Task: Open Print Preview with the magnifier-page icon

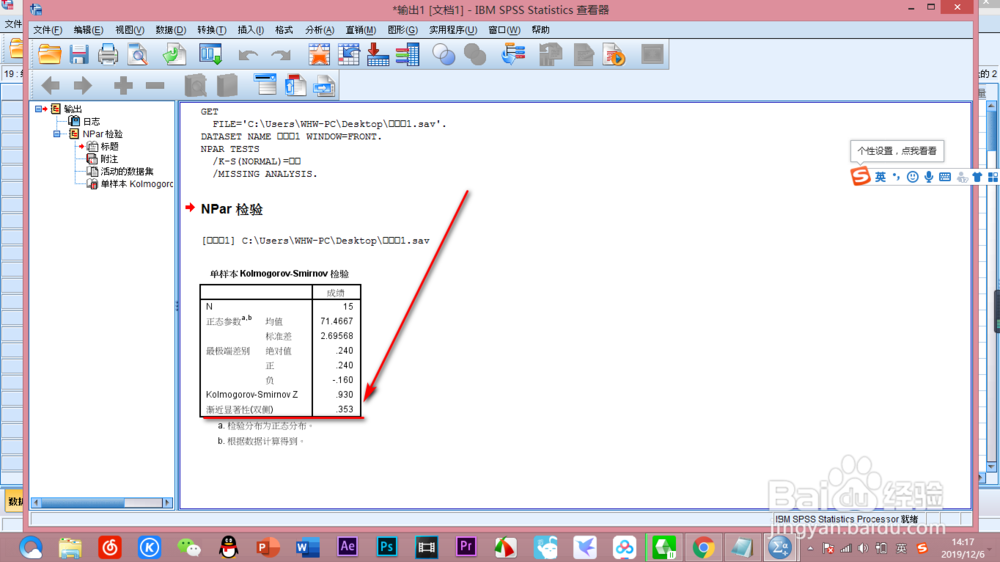Action: [137, 54]
